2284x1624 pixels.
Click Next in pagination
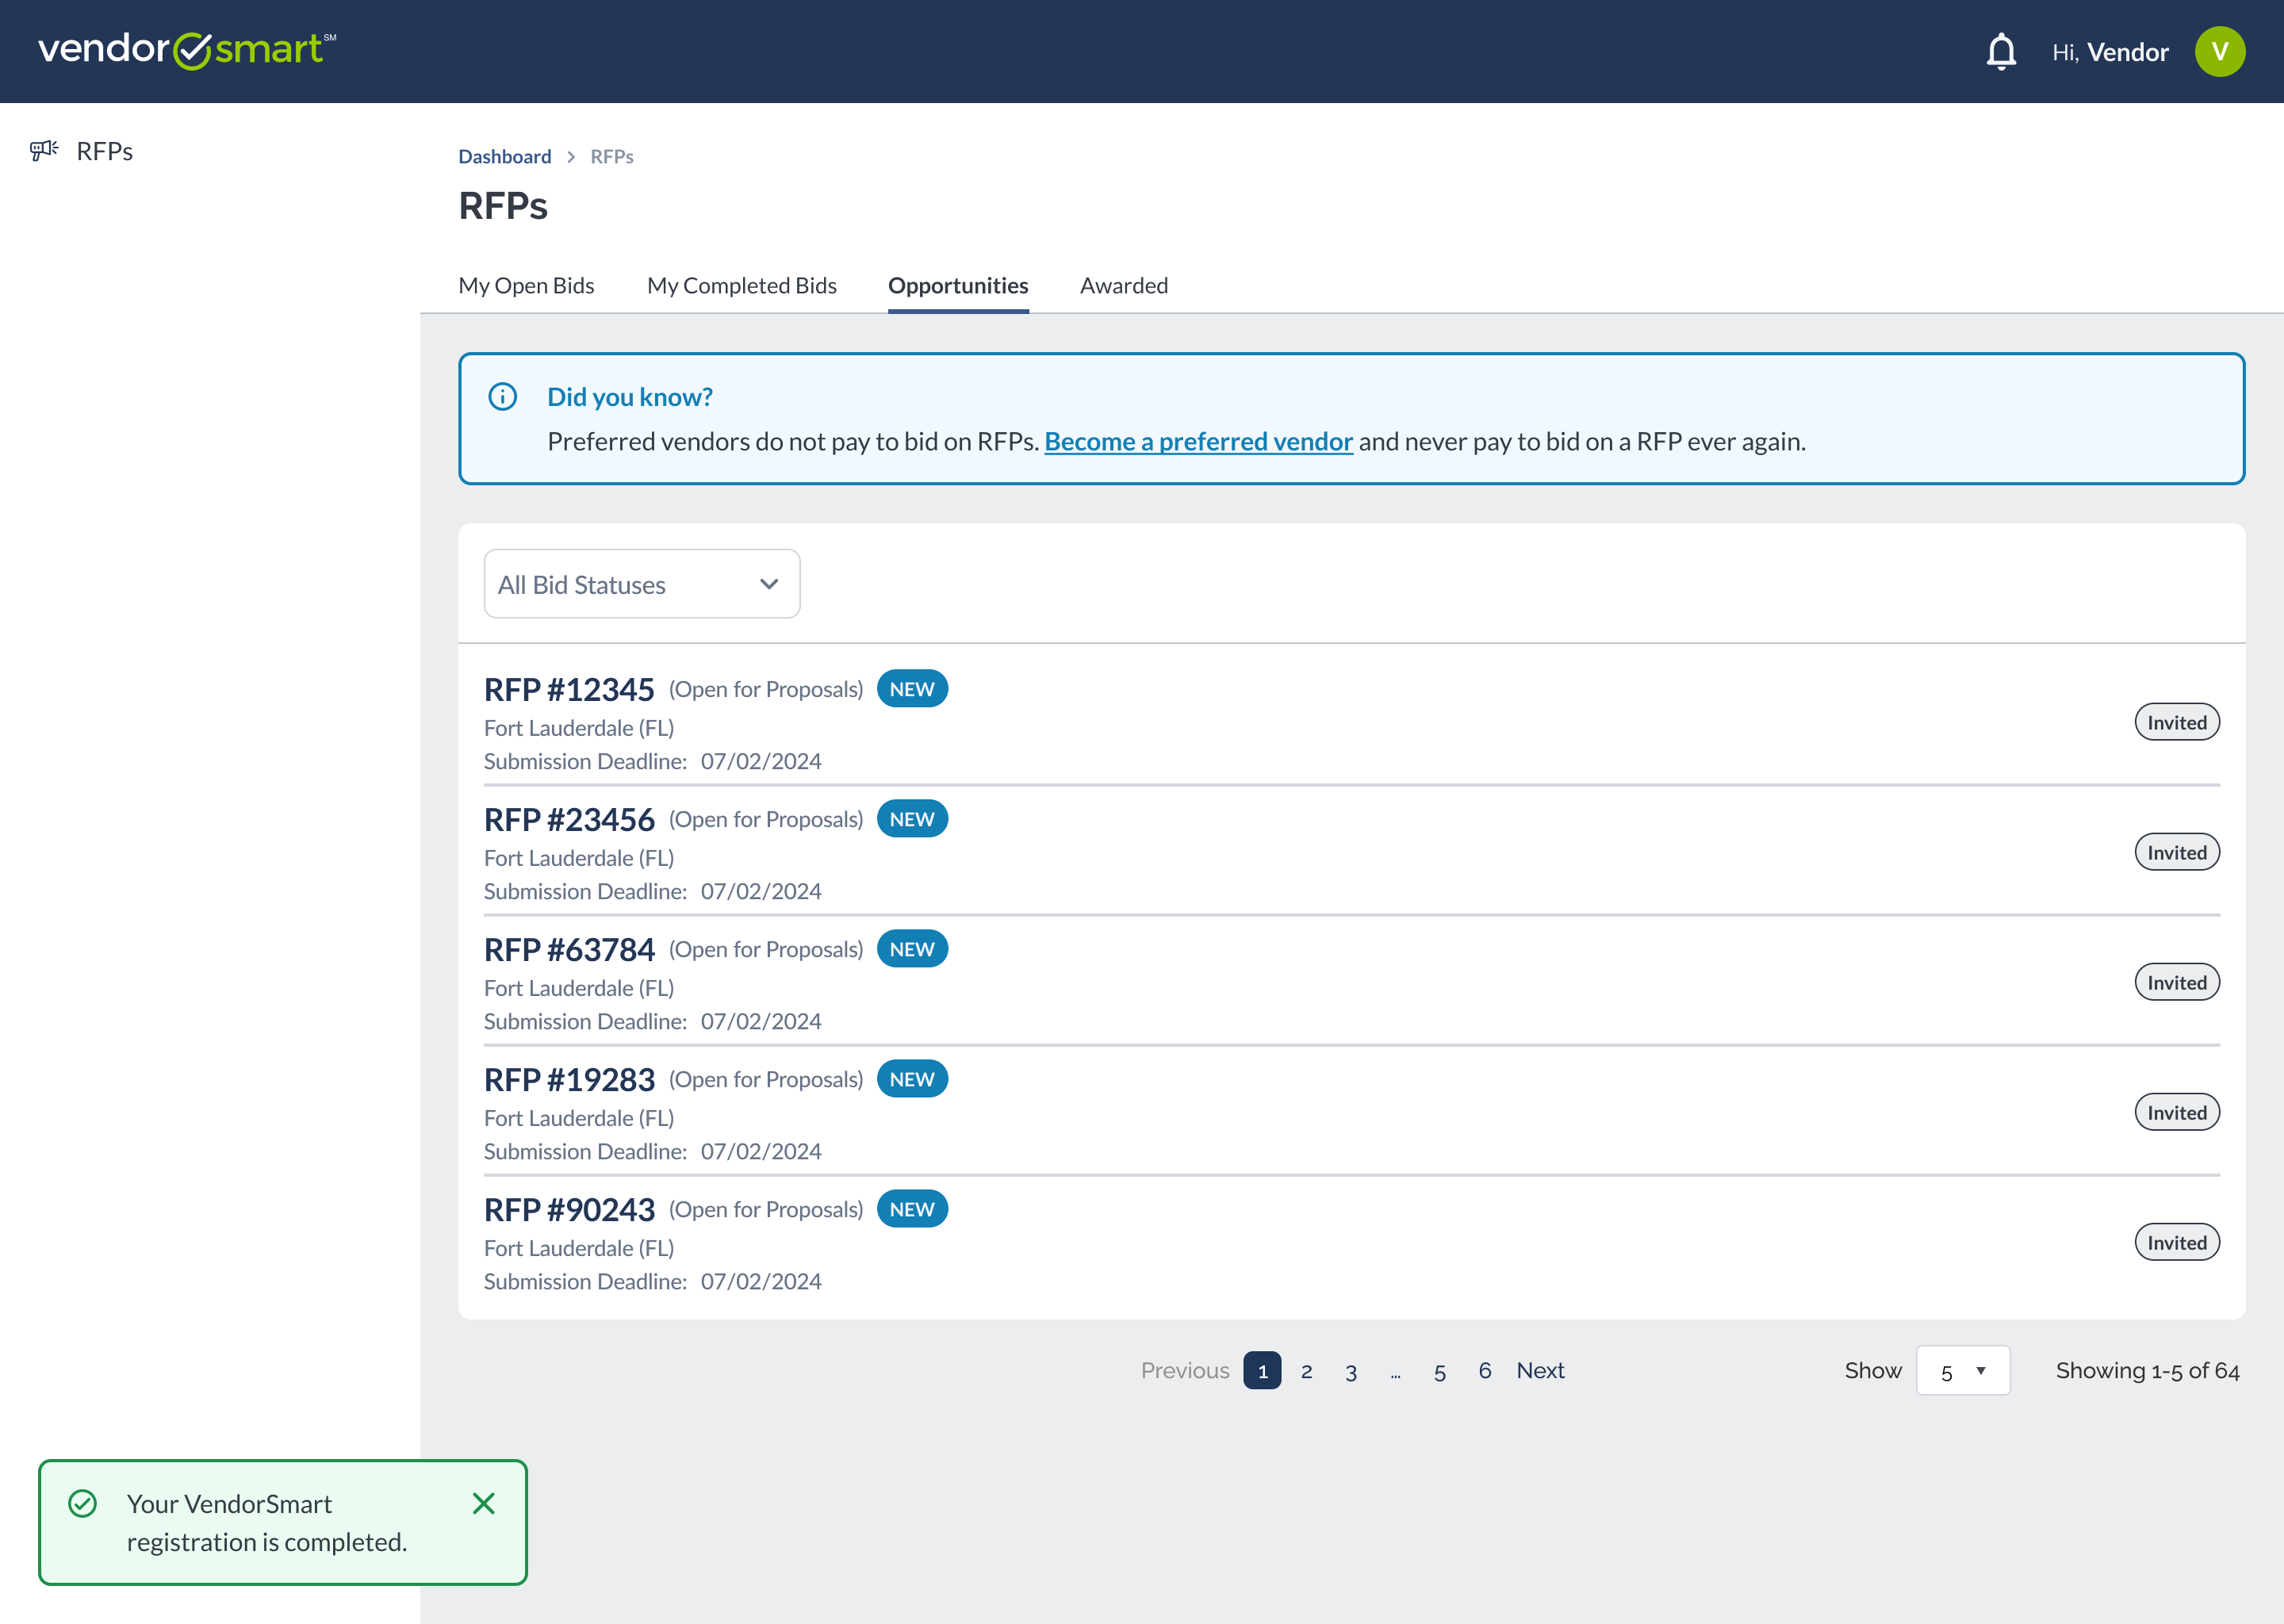(1539, 1370)
